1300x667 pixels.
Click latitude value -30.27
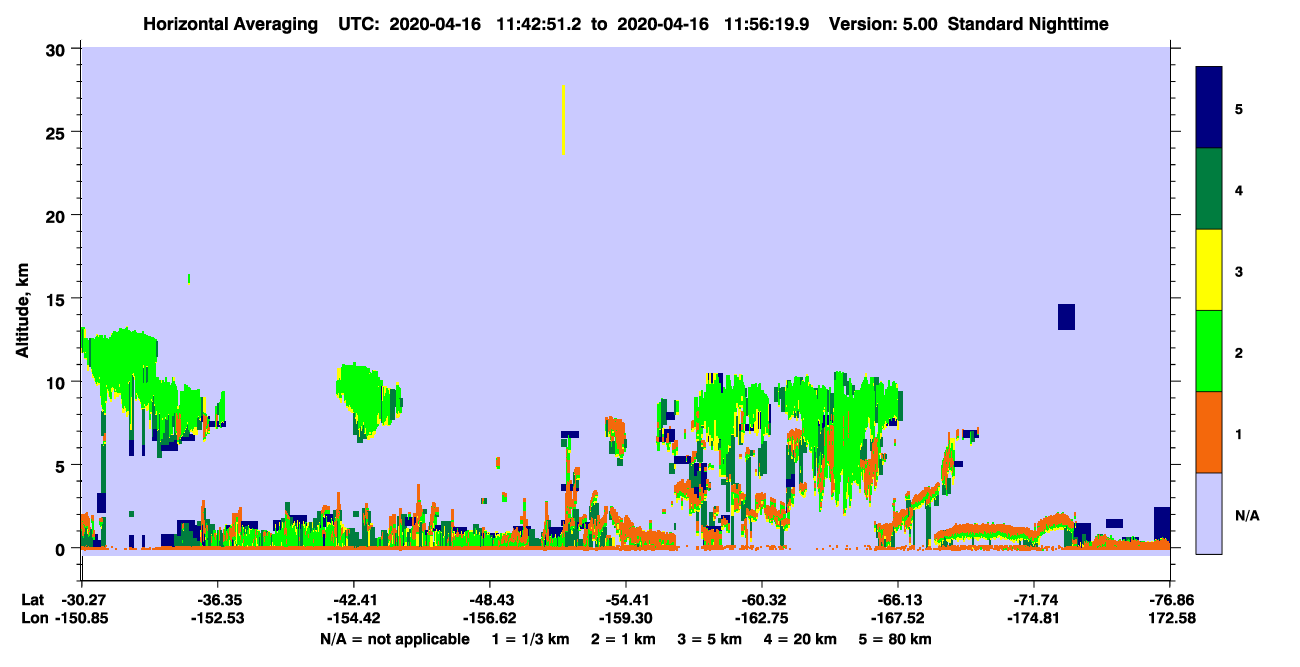click(x=82, y=600)
